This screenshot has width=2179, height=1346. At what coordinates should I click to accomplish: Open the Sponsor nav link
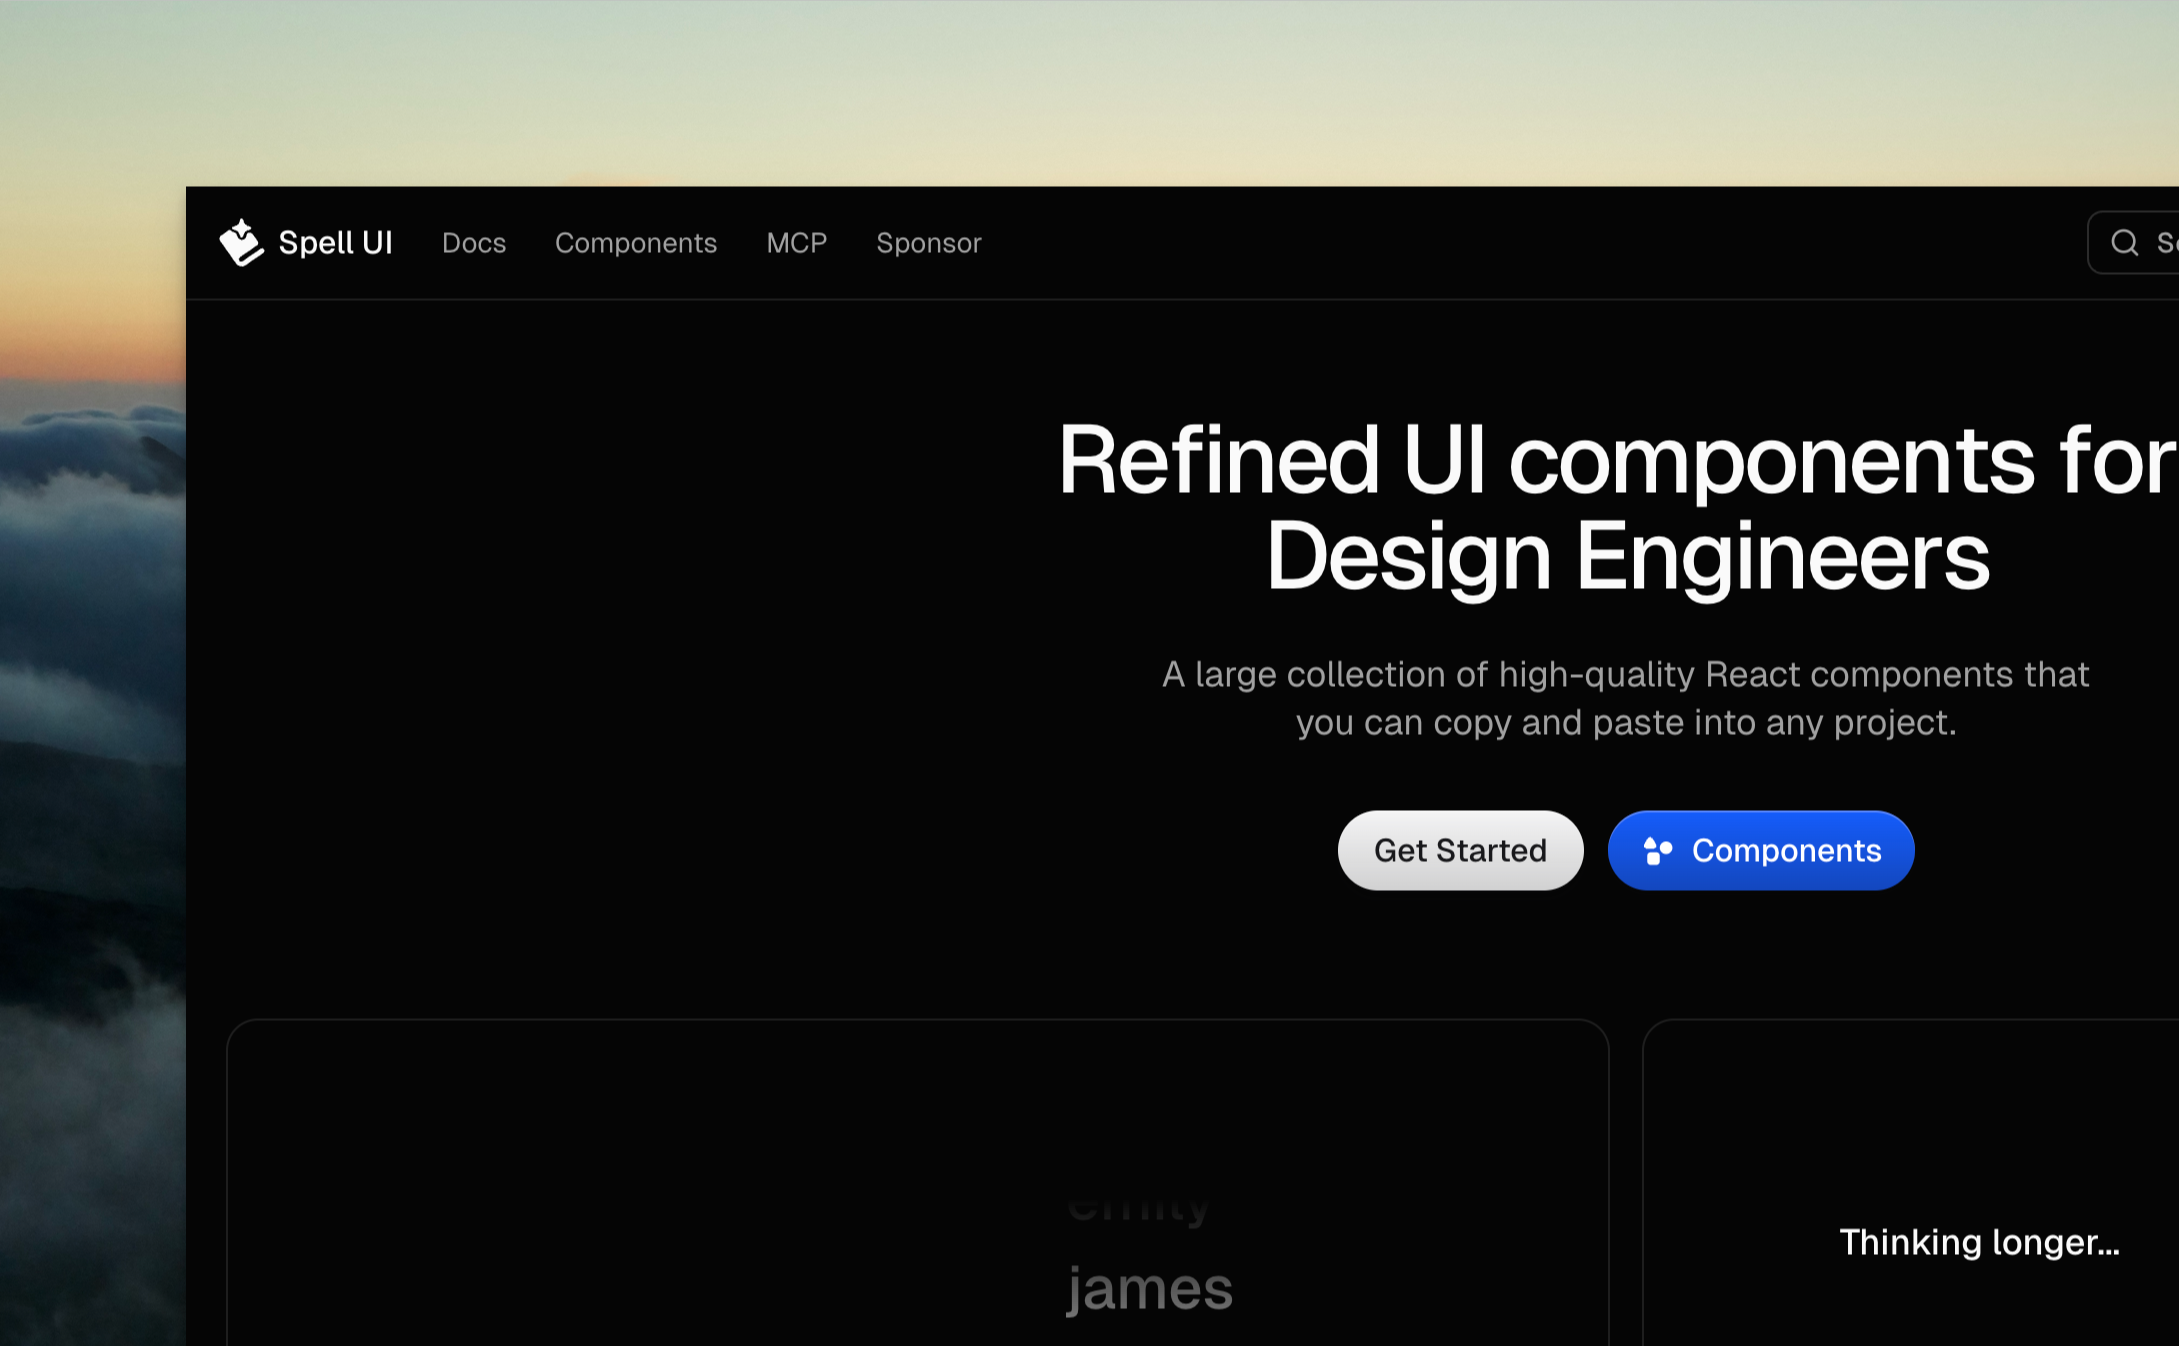[x=929, y=243]
